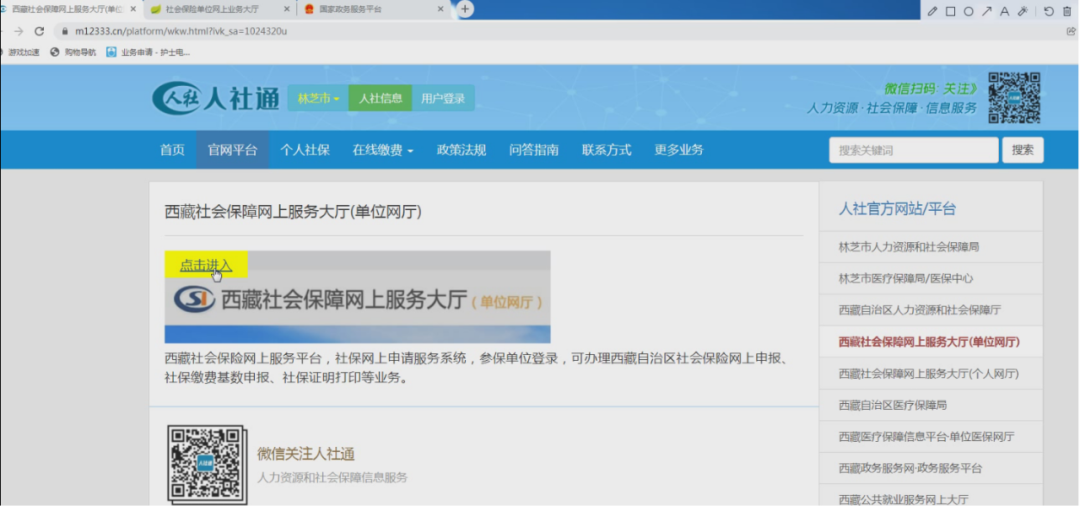Open 西藏政务服务网-政务服务平台 sidebar link
The image size is (1080, 506).
pos(910,468)
